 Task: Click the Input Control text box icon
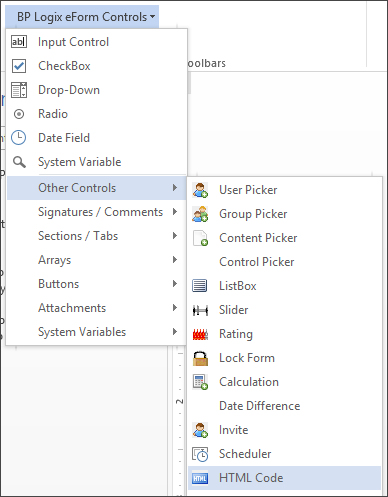pos(19,42)
